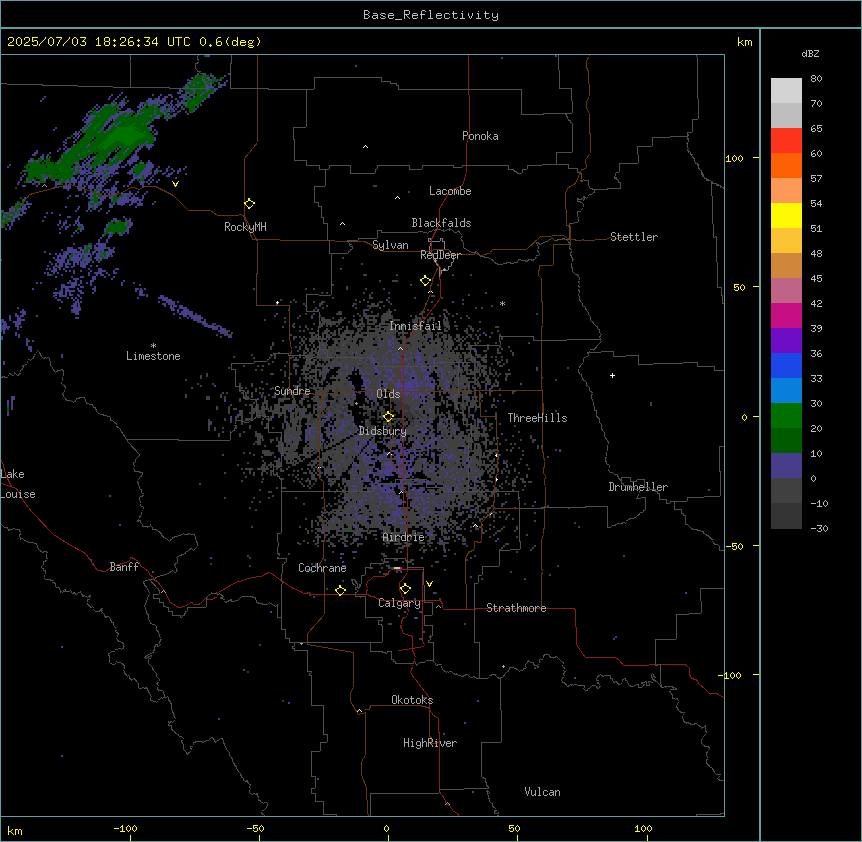This screenshot has height=842, width=862.
Task: Click the yellow diamond marker near RockyMH
Action: 249,204
